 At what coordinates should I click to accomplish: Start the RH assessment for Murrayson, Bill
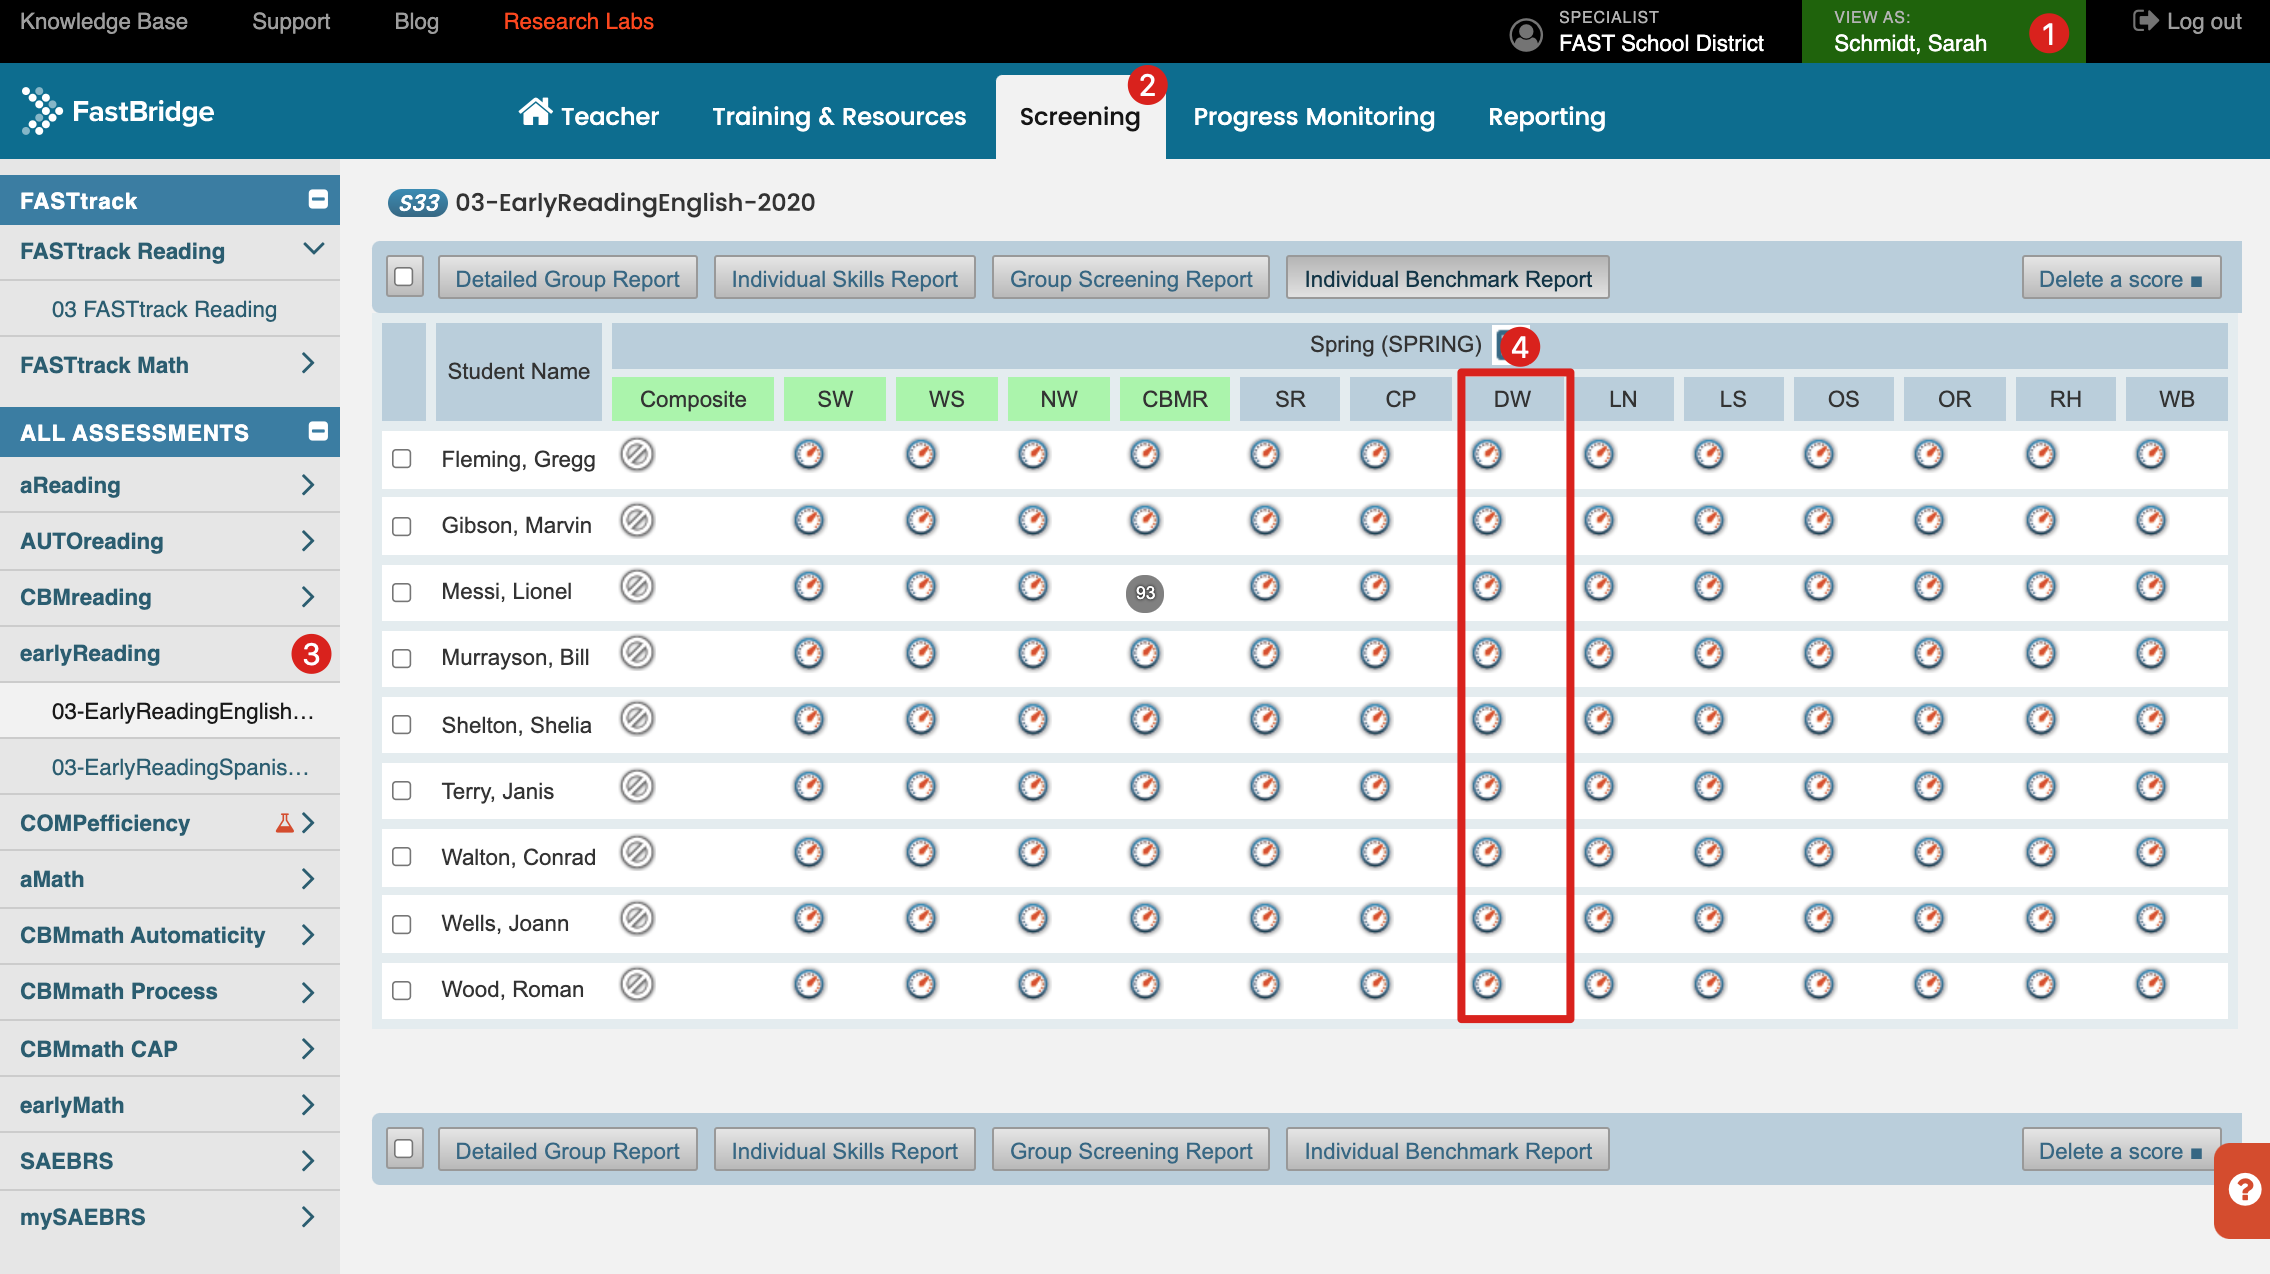point(2041,653)
